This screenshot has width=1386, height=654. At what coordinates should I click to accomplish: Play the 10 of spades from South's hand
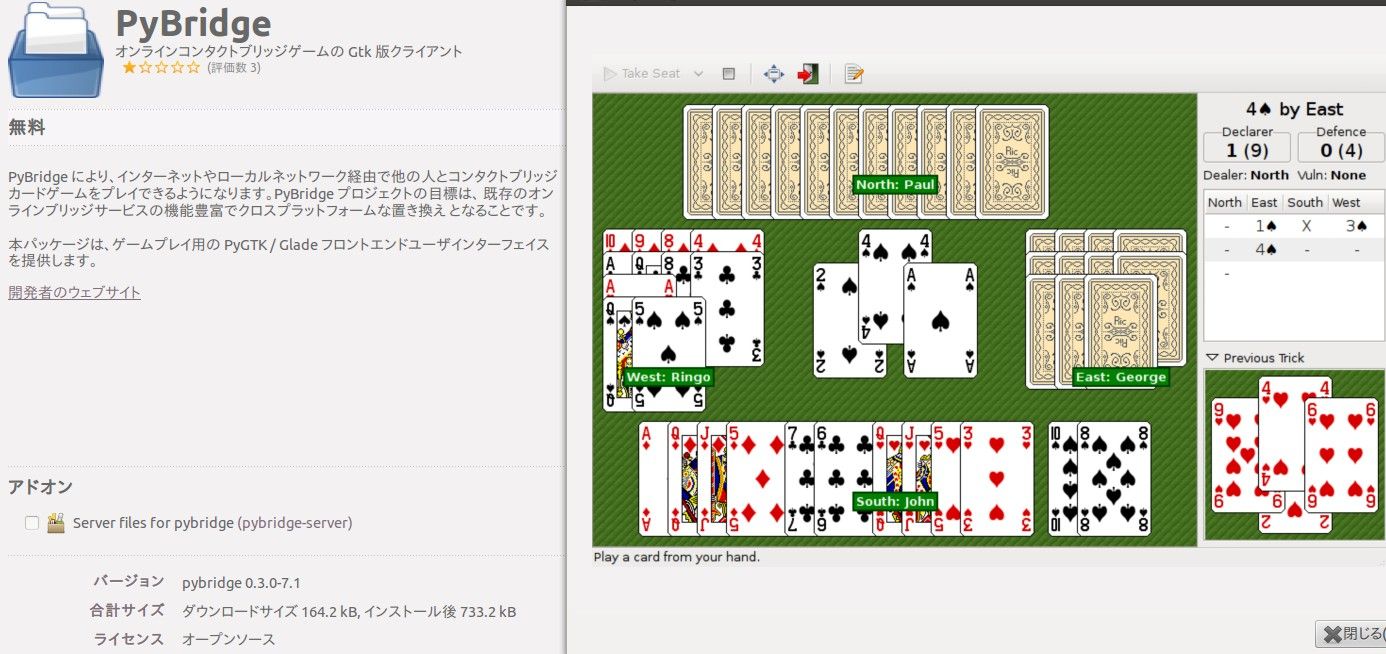[x=1062, y=478]
